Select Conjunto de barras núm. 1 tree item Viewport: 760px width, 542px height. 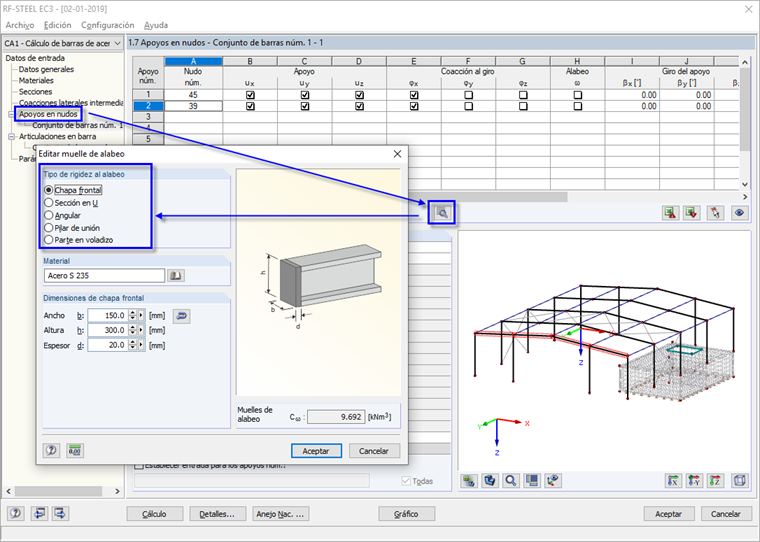[x=78, y=126]
